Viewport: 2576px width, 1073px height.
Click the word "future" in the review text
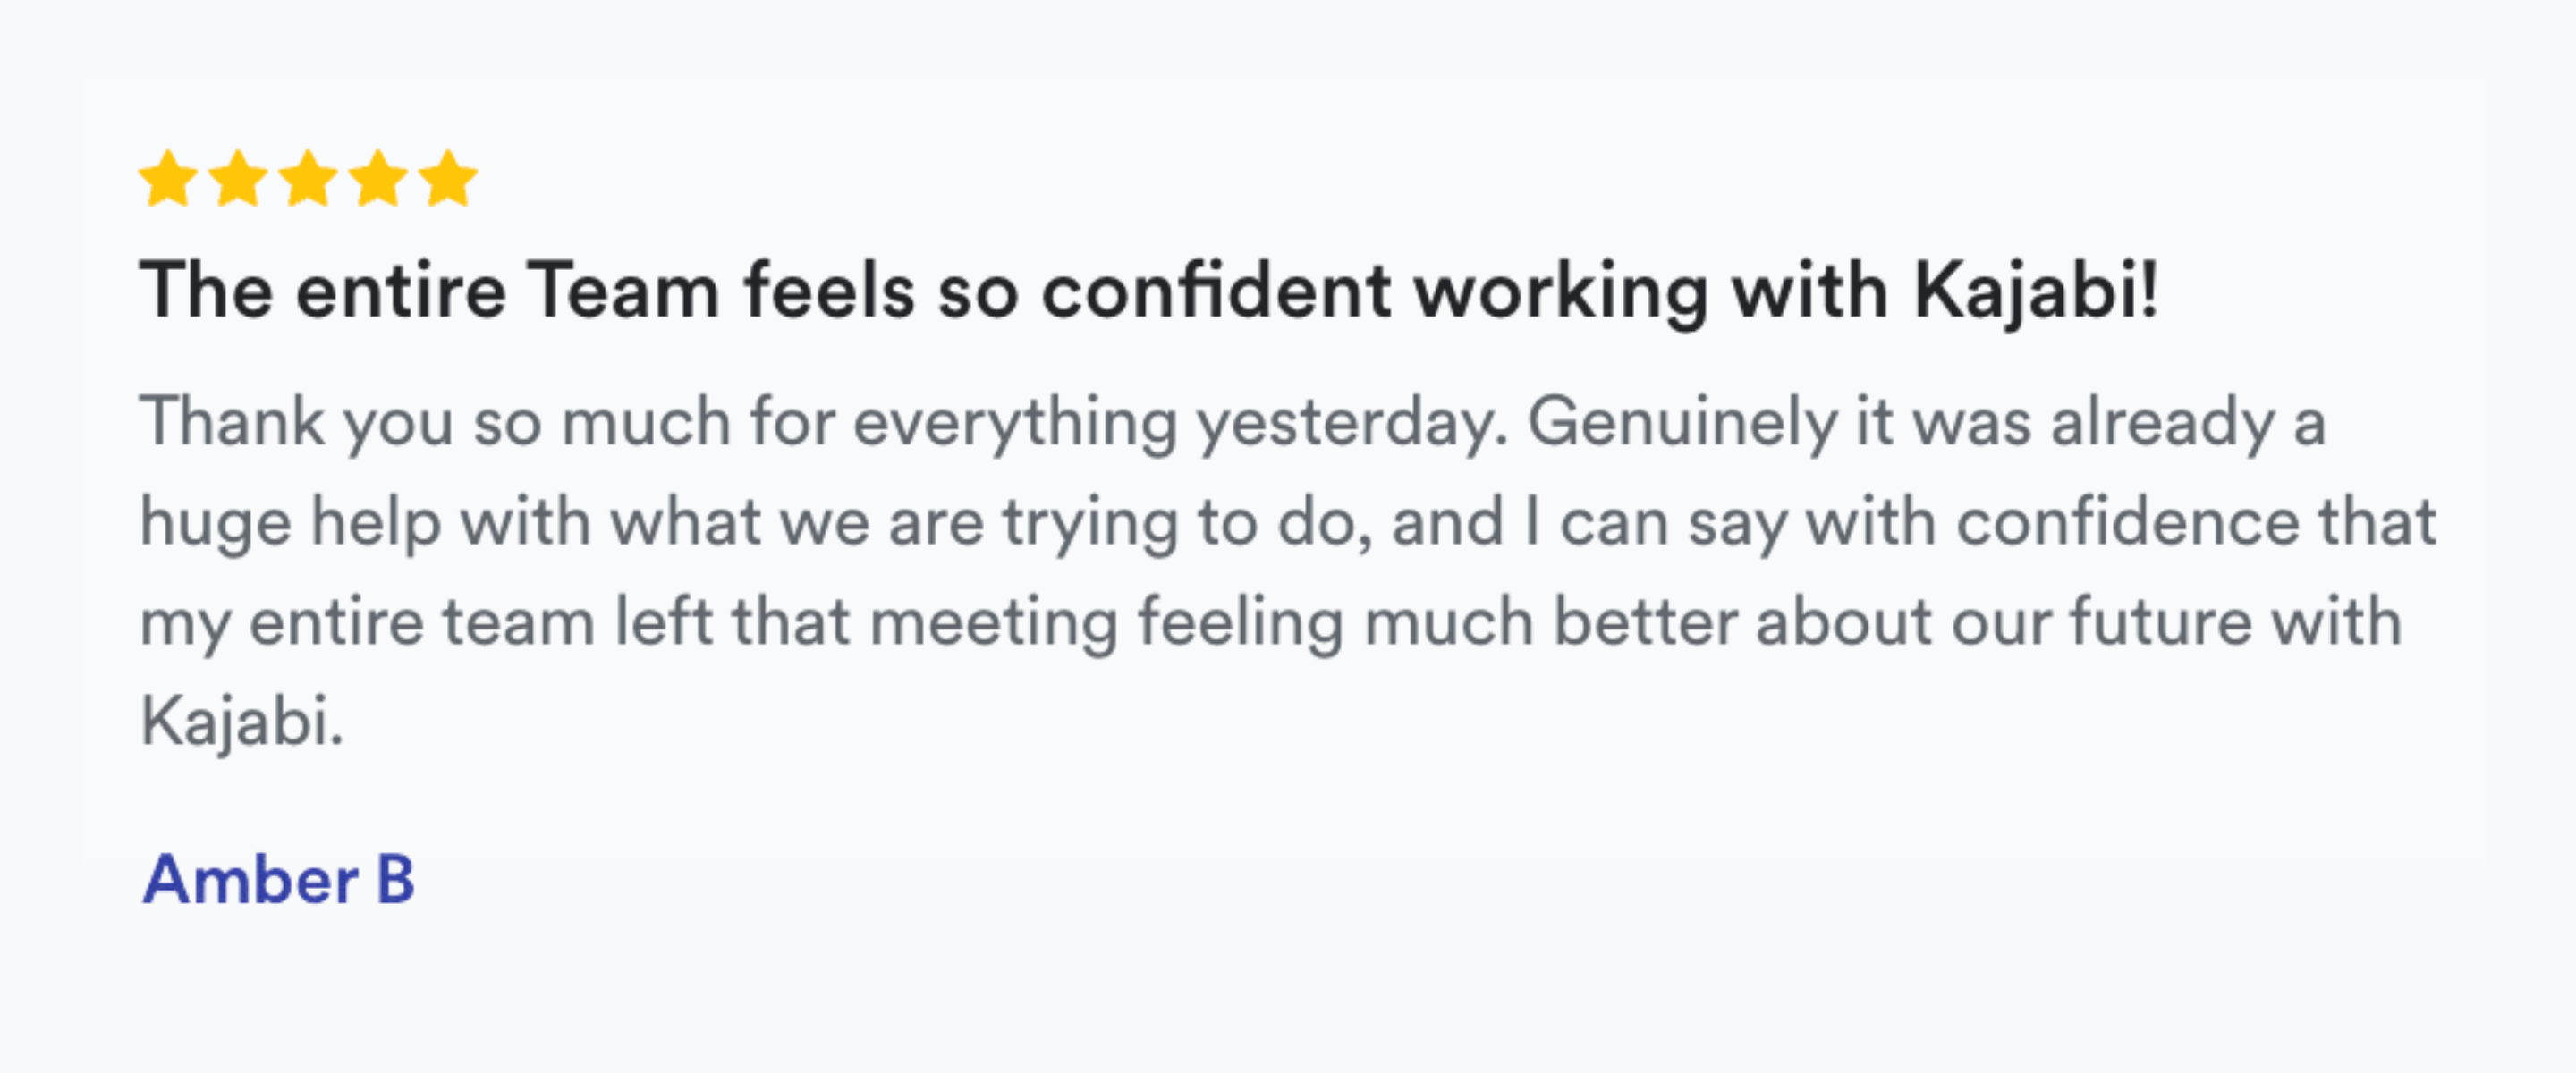pyautogui.click(x=2160, y=623)
